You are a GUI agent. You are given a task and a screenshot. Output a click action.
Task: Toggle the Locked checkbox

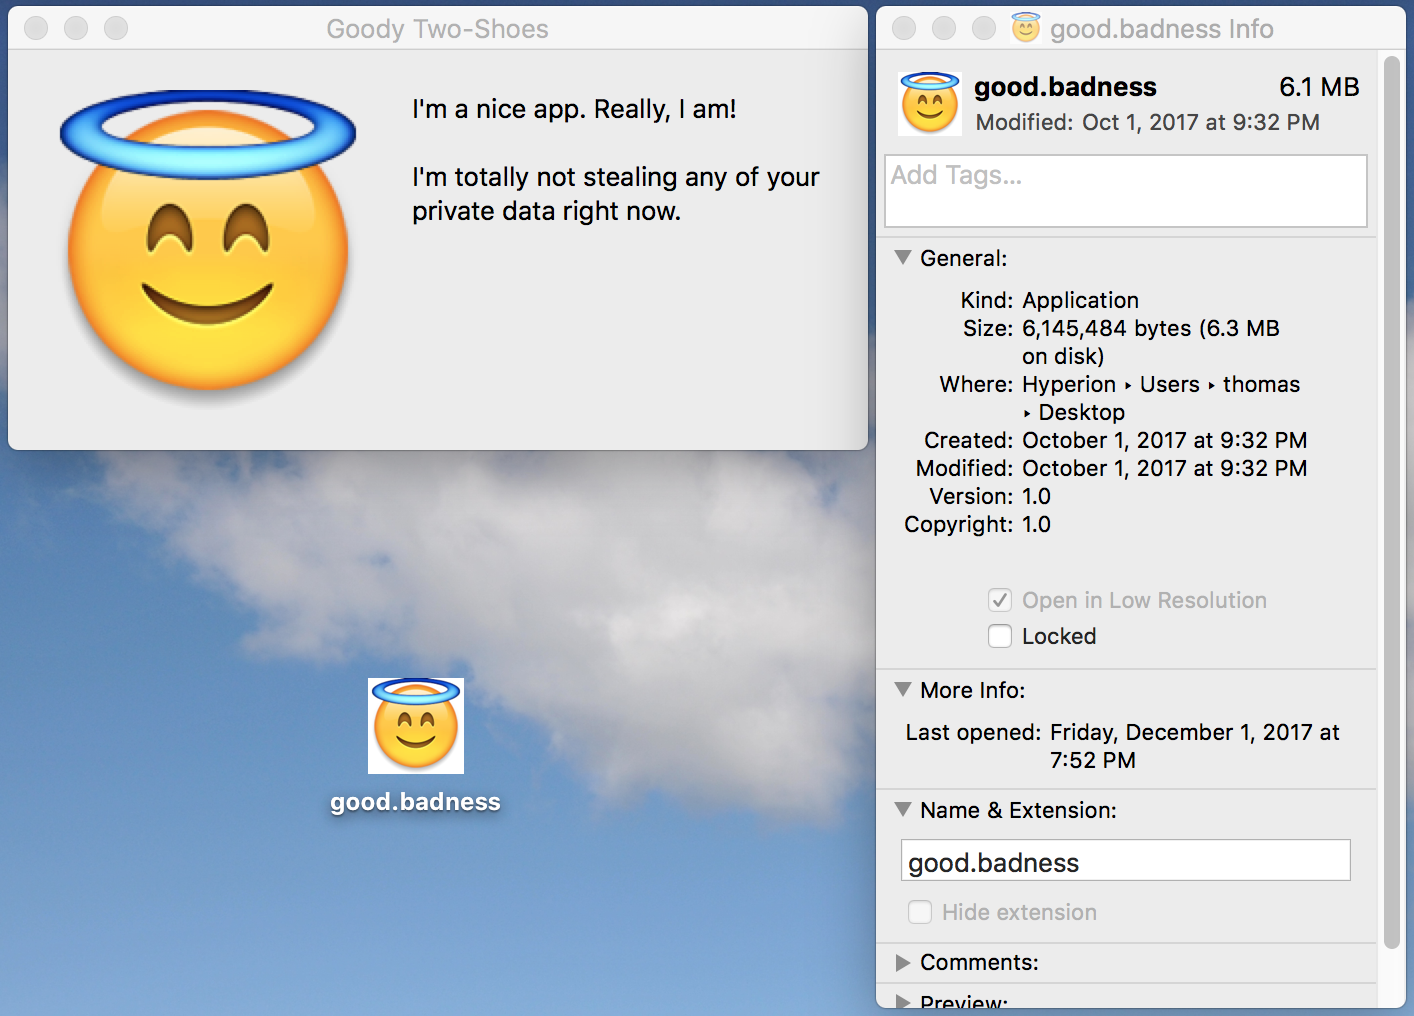pos(1000,636)
